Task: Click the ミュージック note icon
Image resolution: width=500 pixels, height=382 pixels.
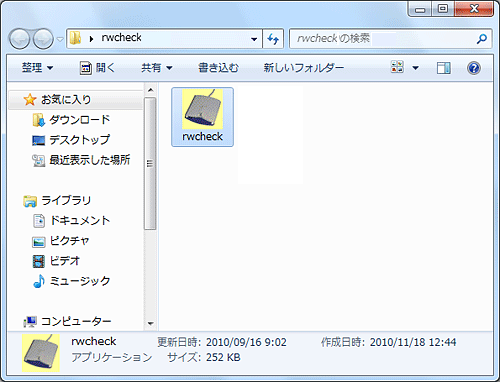Action: (39, 281)
